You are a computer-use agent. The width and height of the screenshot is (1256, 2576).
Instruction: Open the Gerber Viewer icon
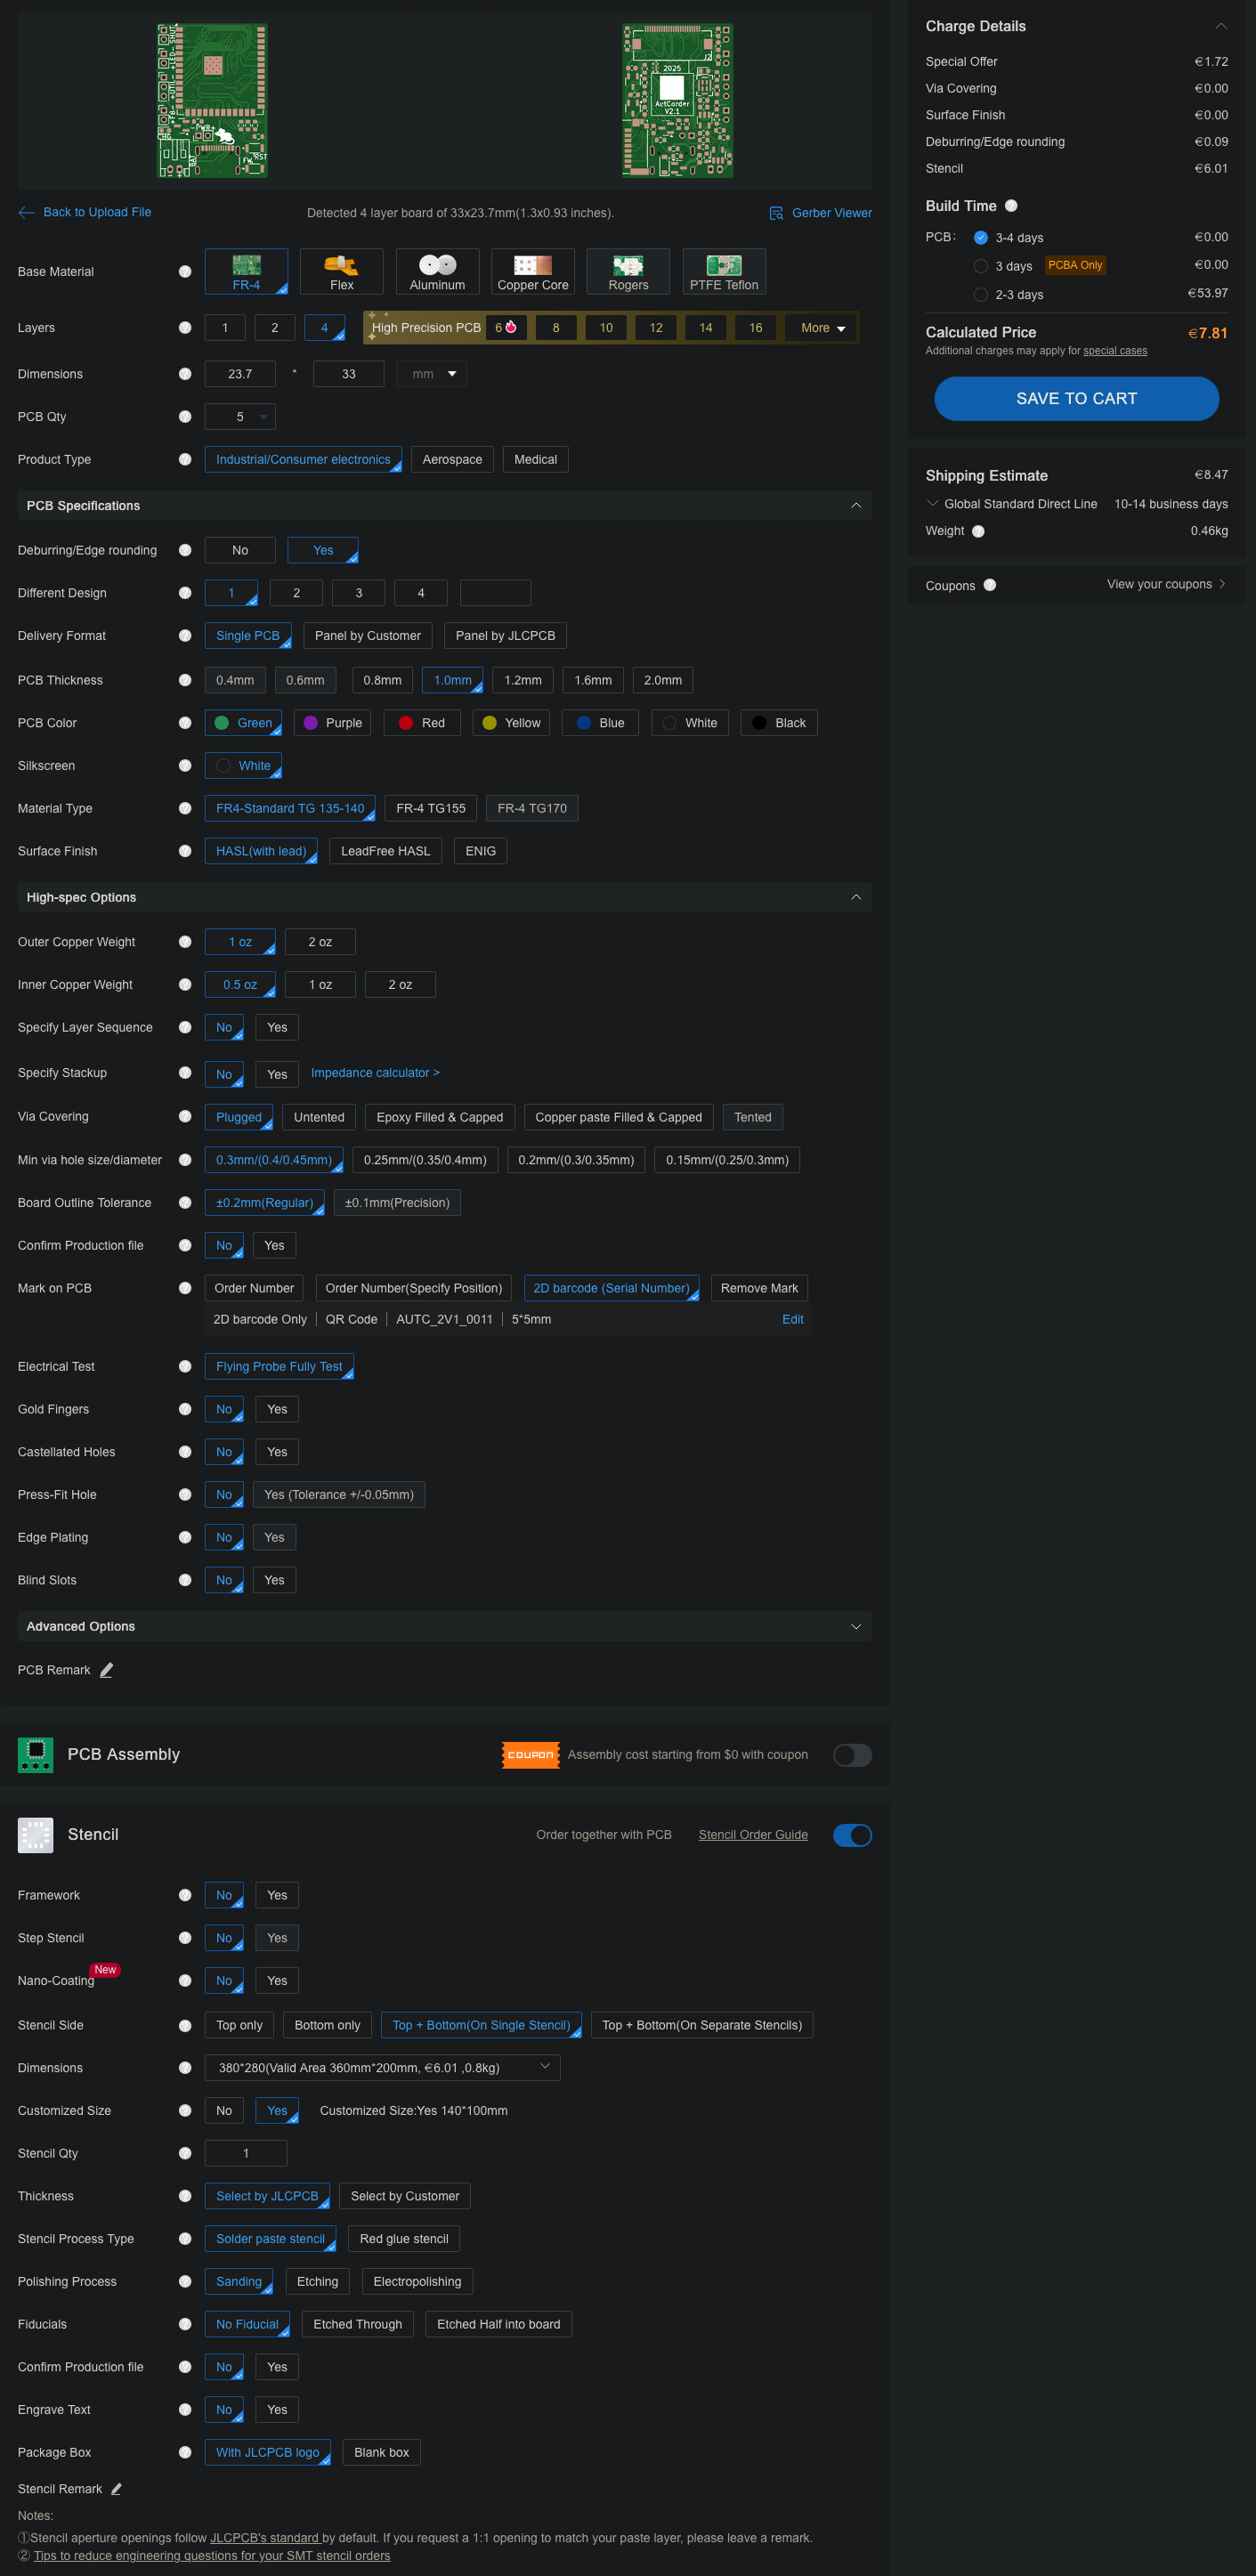(x=776, y=213)
